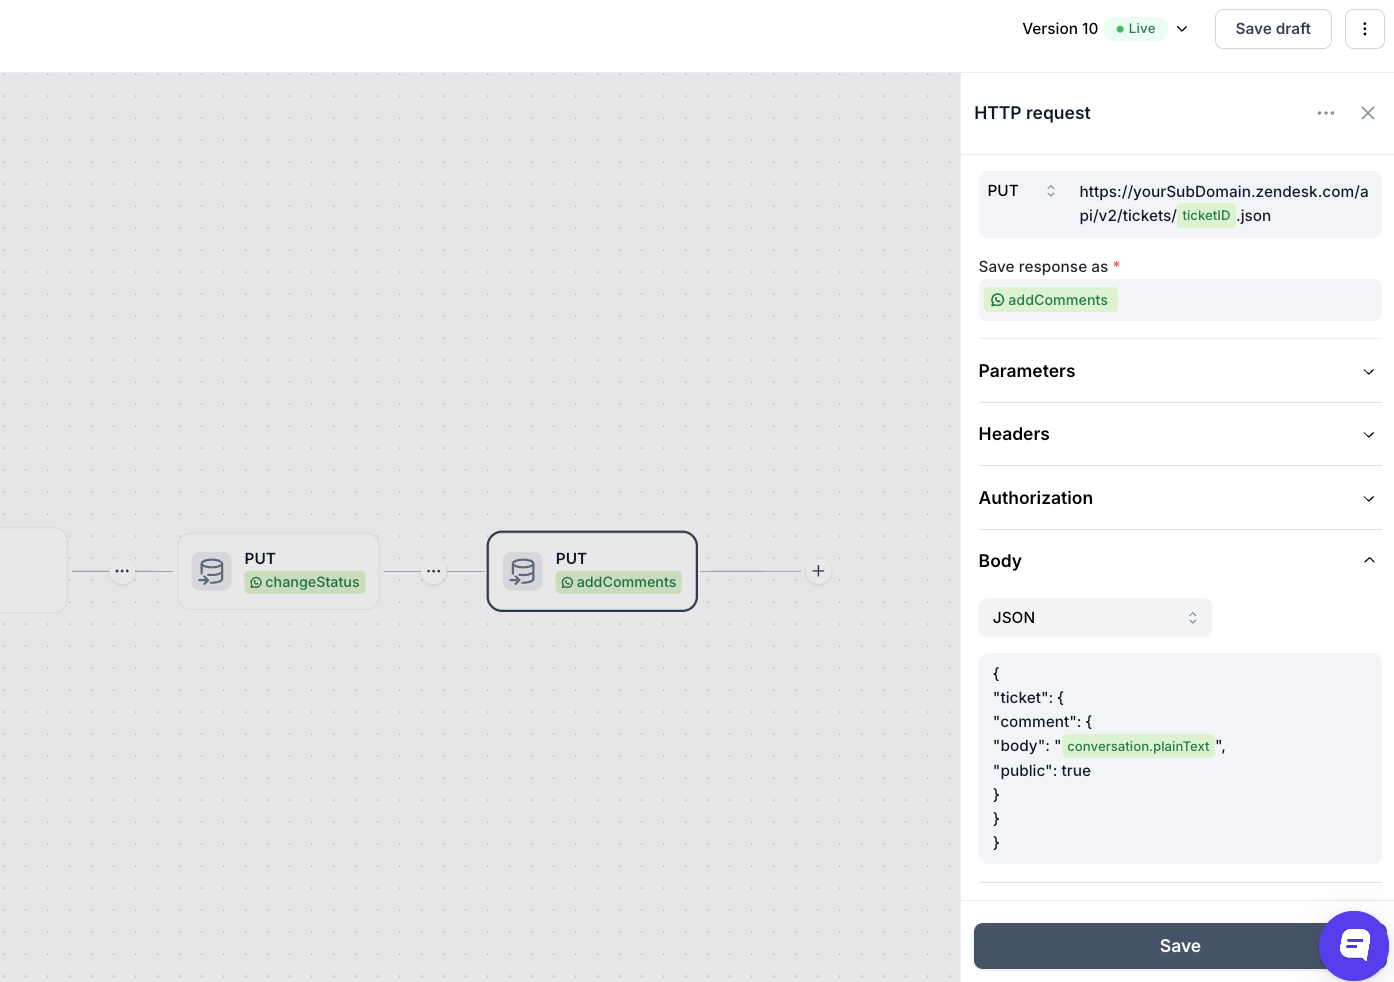Expand the Parameters section

click(x=1180, y=371)
